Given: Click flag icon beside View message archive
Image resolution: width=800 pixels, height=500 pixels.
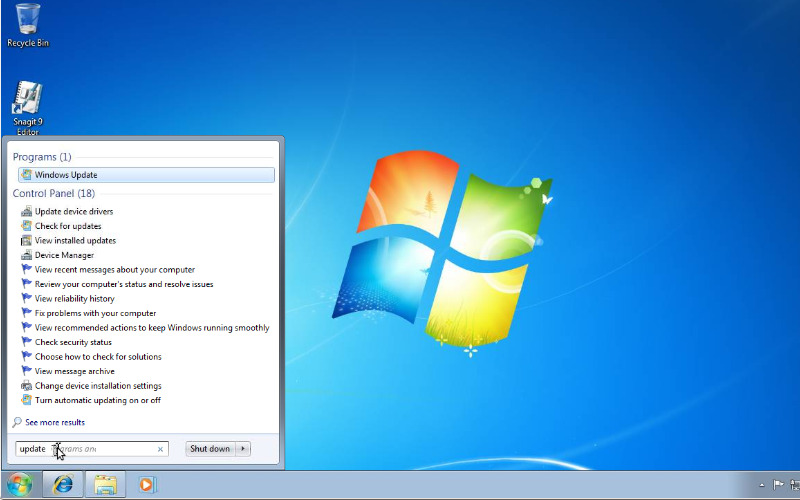Looking at the screenshot, I should (26, 370).
